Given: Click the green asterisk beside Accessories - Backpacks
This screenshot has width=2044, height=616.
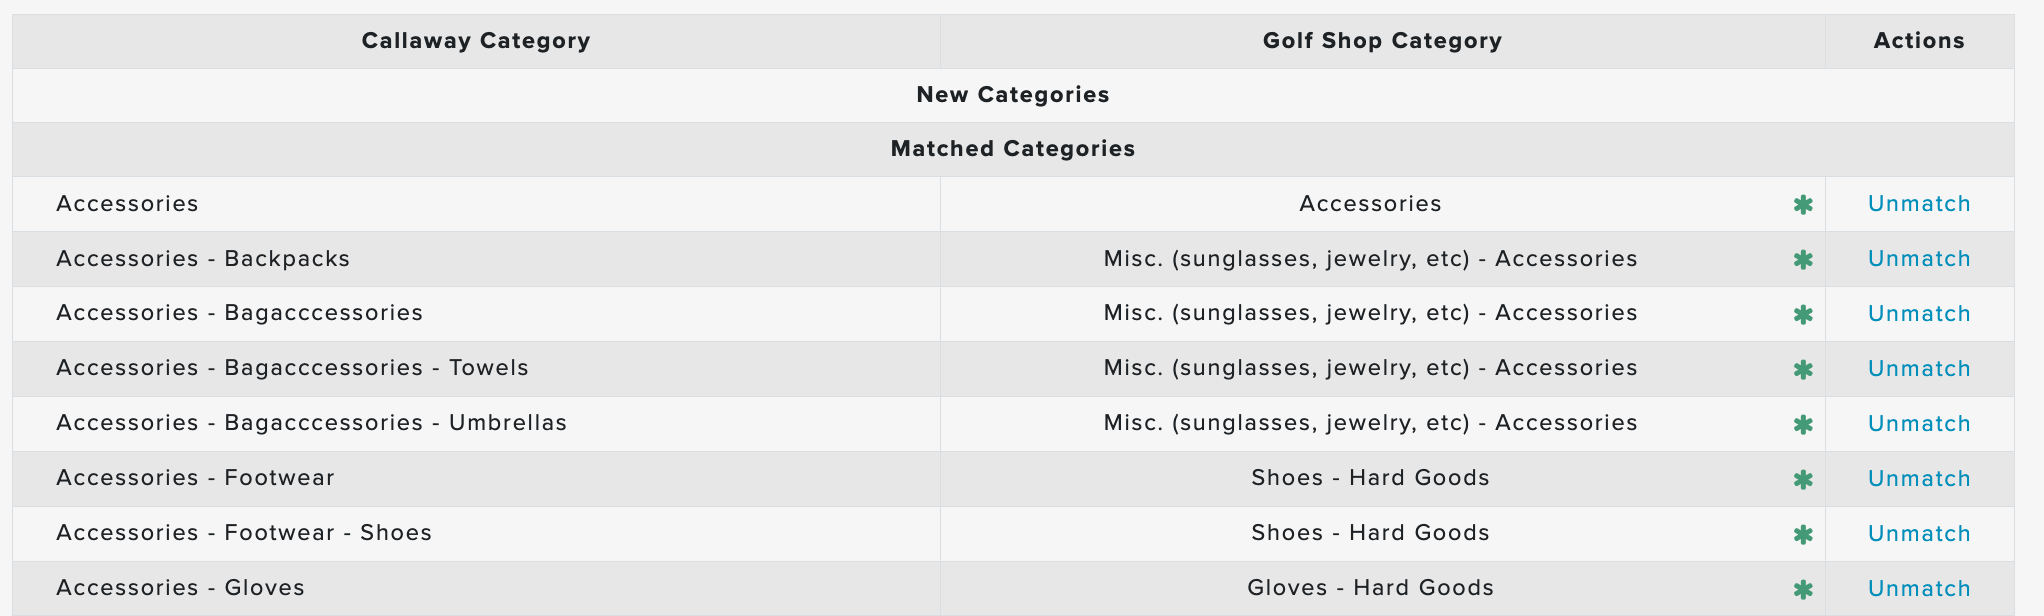Looking at the screenshot, I should [x=1803, y=260].
